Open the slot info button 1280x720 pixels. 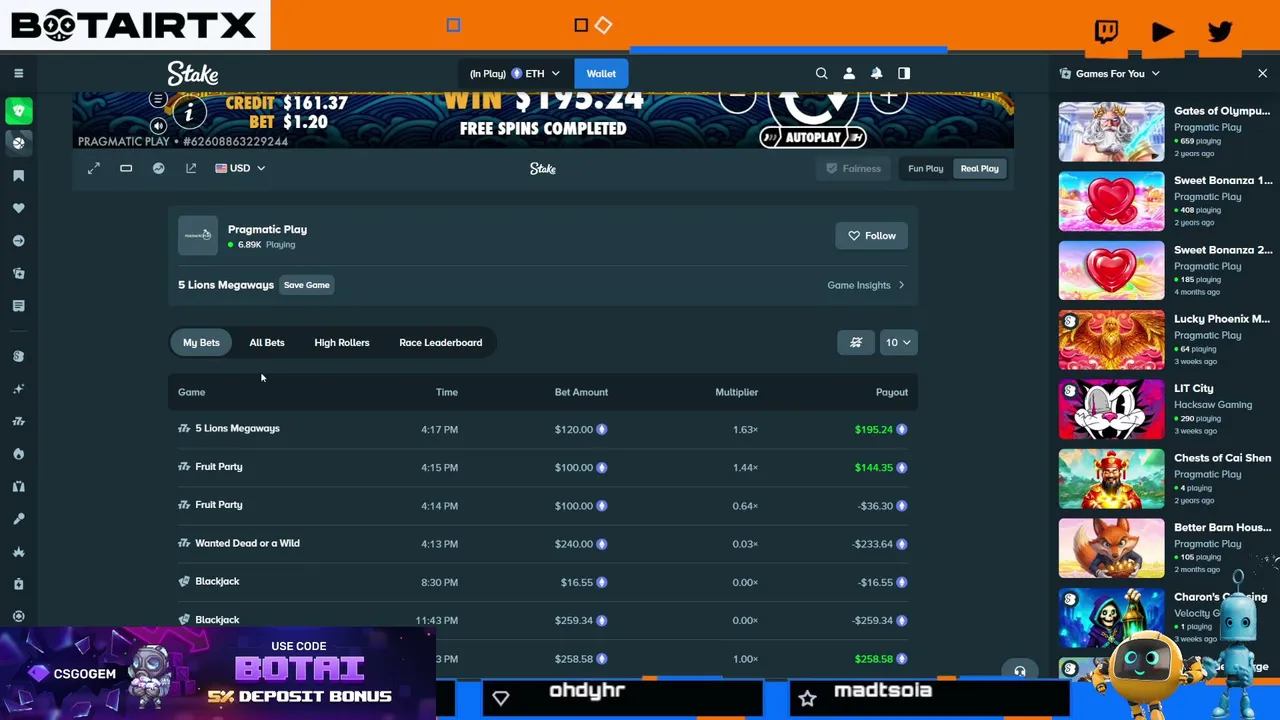[x=188, y=113]
